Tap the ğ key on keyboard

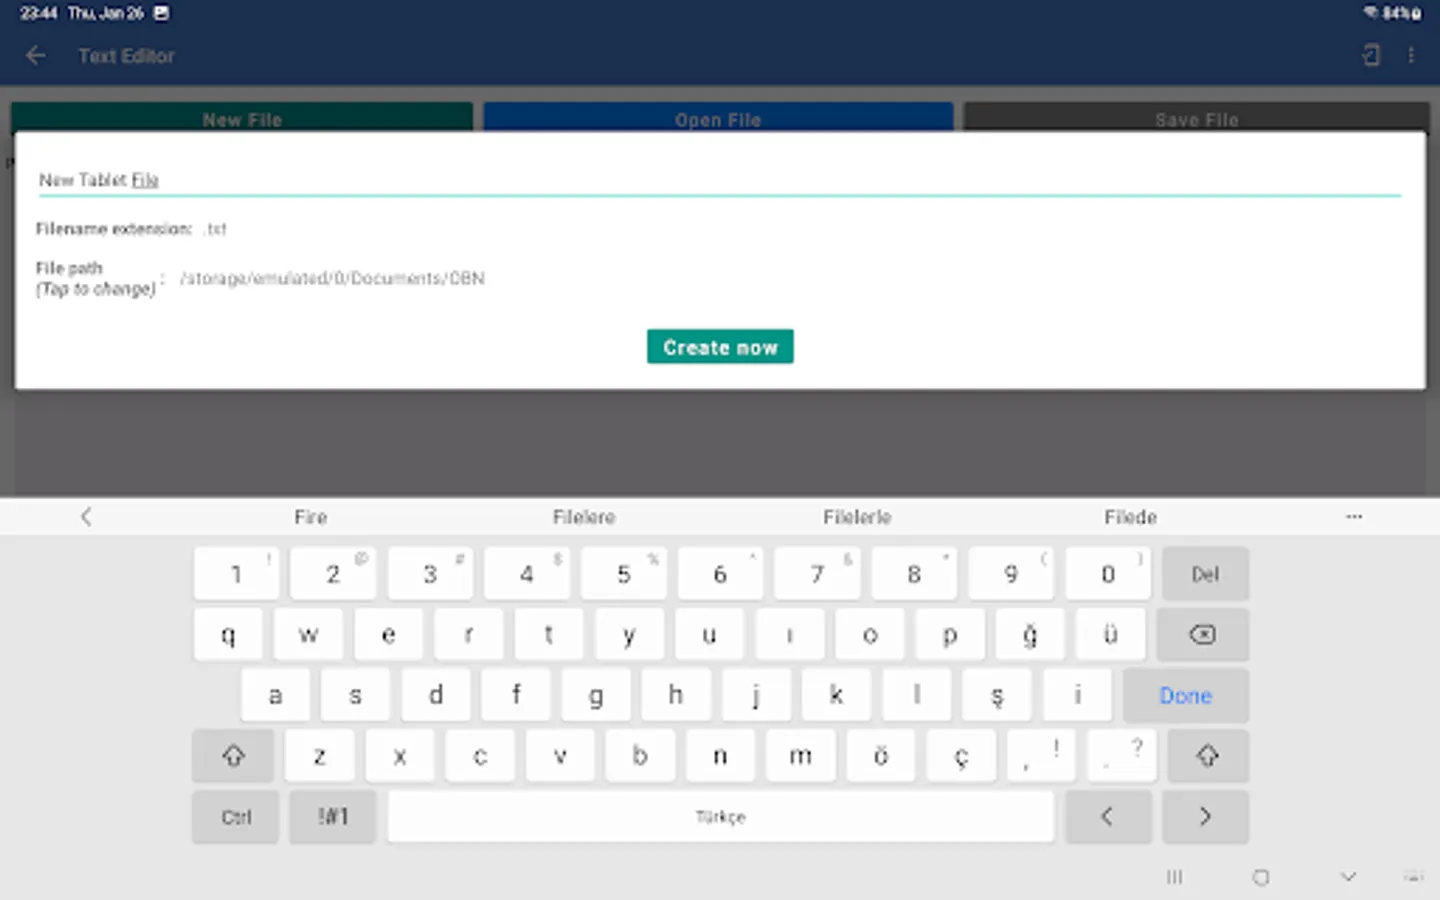pos(1030,635)
